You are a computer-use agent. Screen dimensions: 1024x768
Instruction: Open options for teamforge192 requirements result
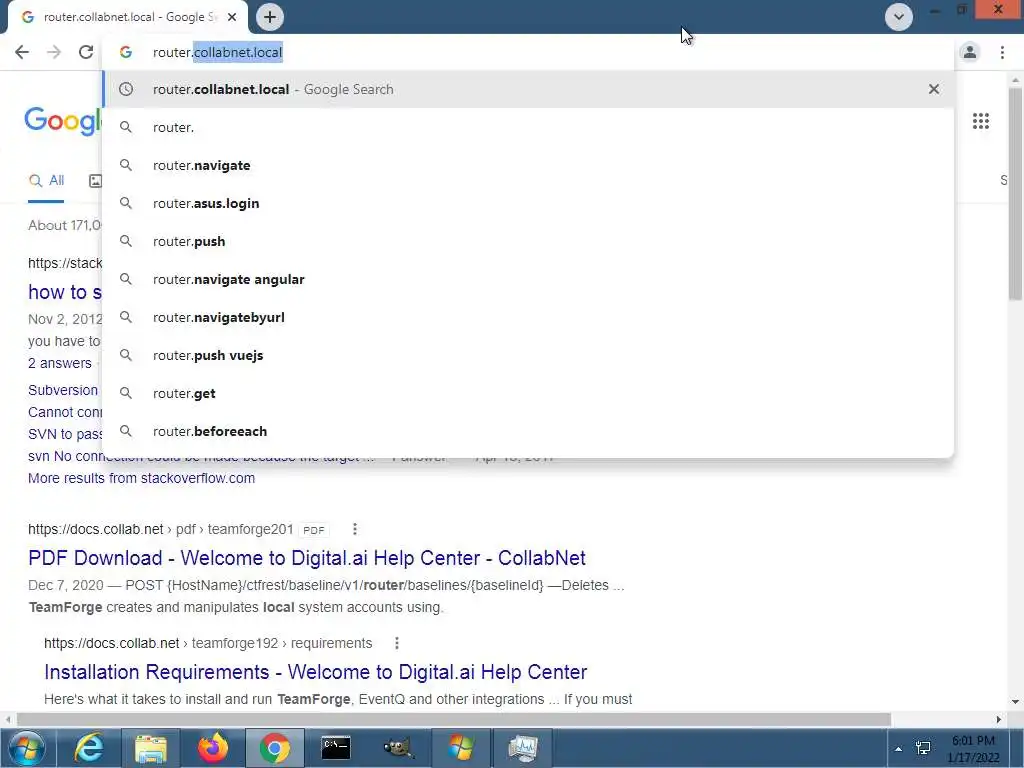(x=396, y=643)
